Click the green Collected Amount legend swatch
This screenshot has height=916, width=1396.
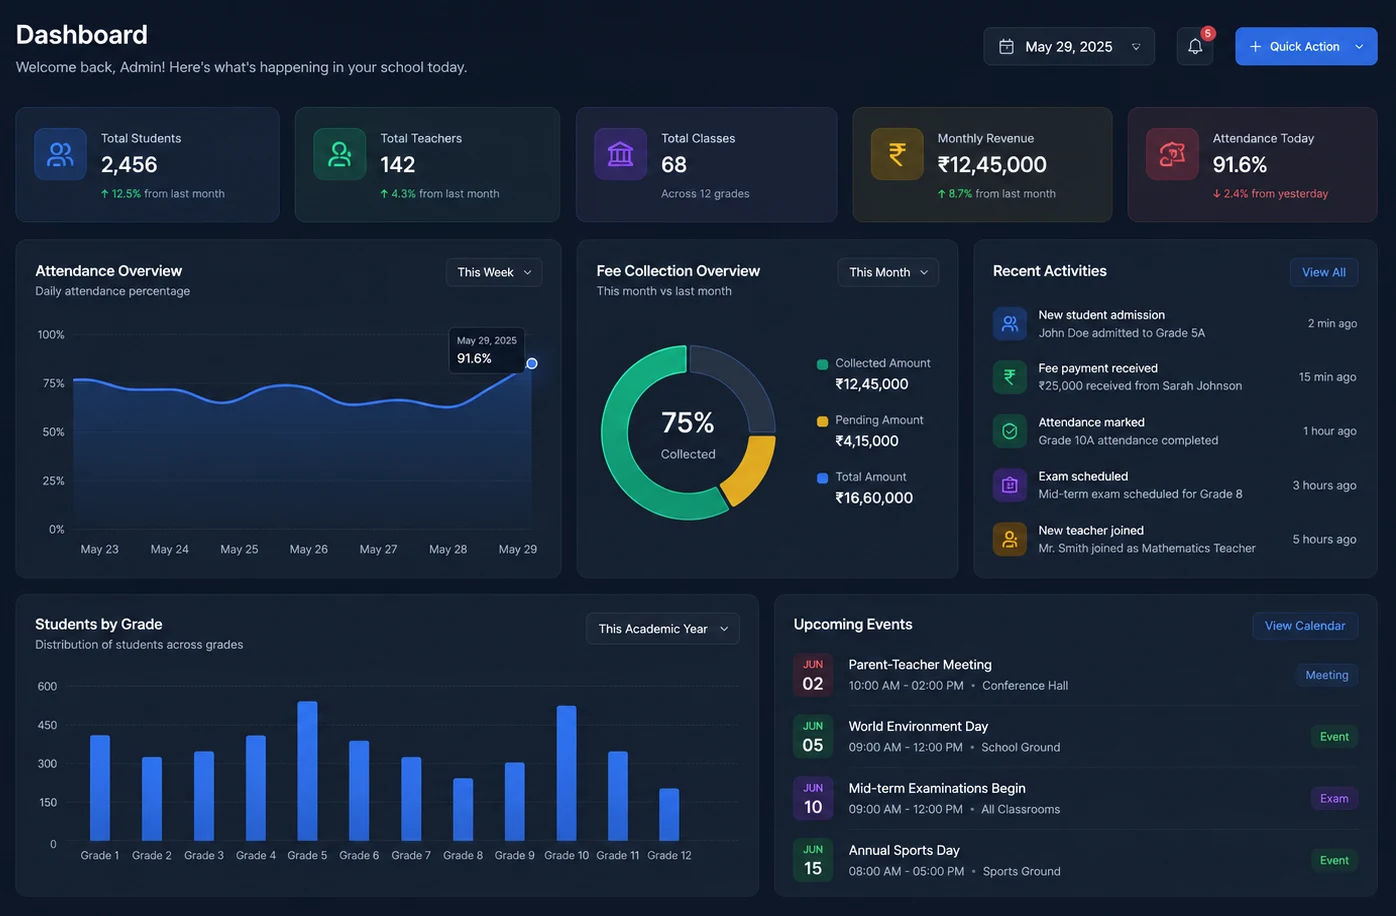pos(822,364)
